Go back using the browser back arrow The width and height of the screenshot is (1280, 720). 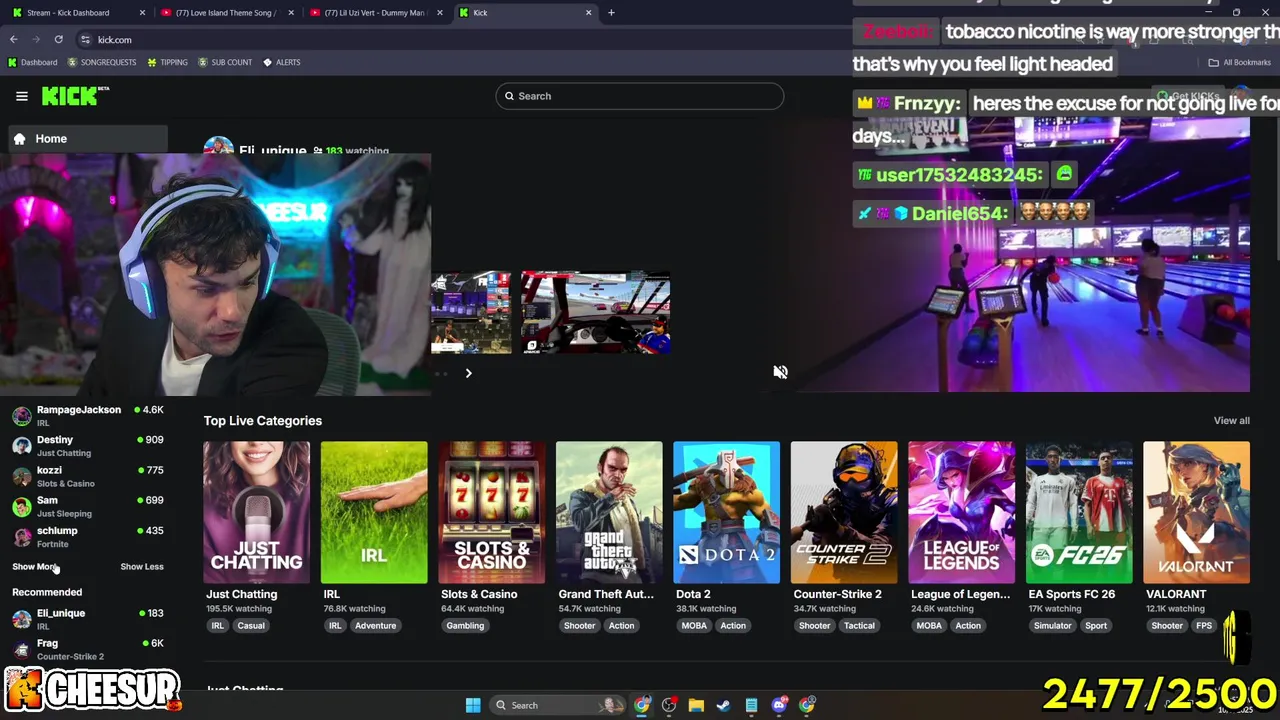[x=14, y=40]
